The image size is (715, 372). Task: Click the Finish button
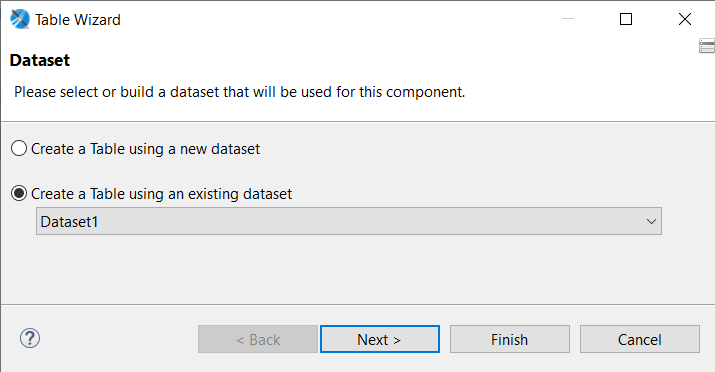point(510,339)
